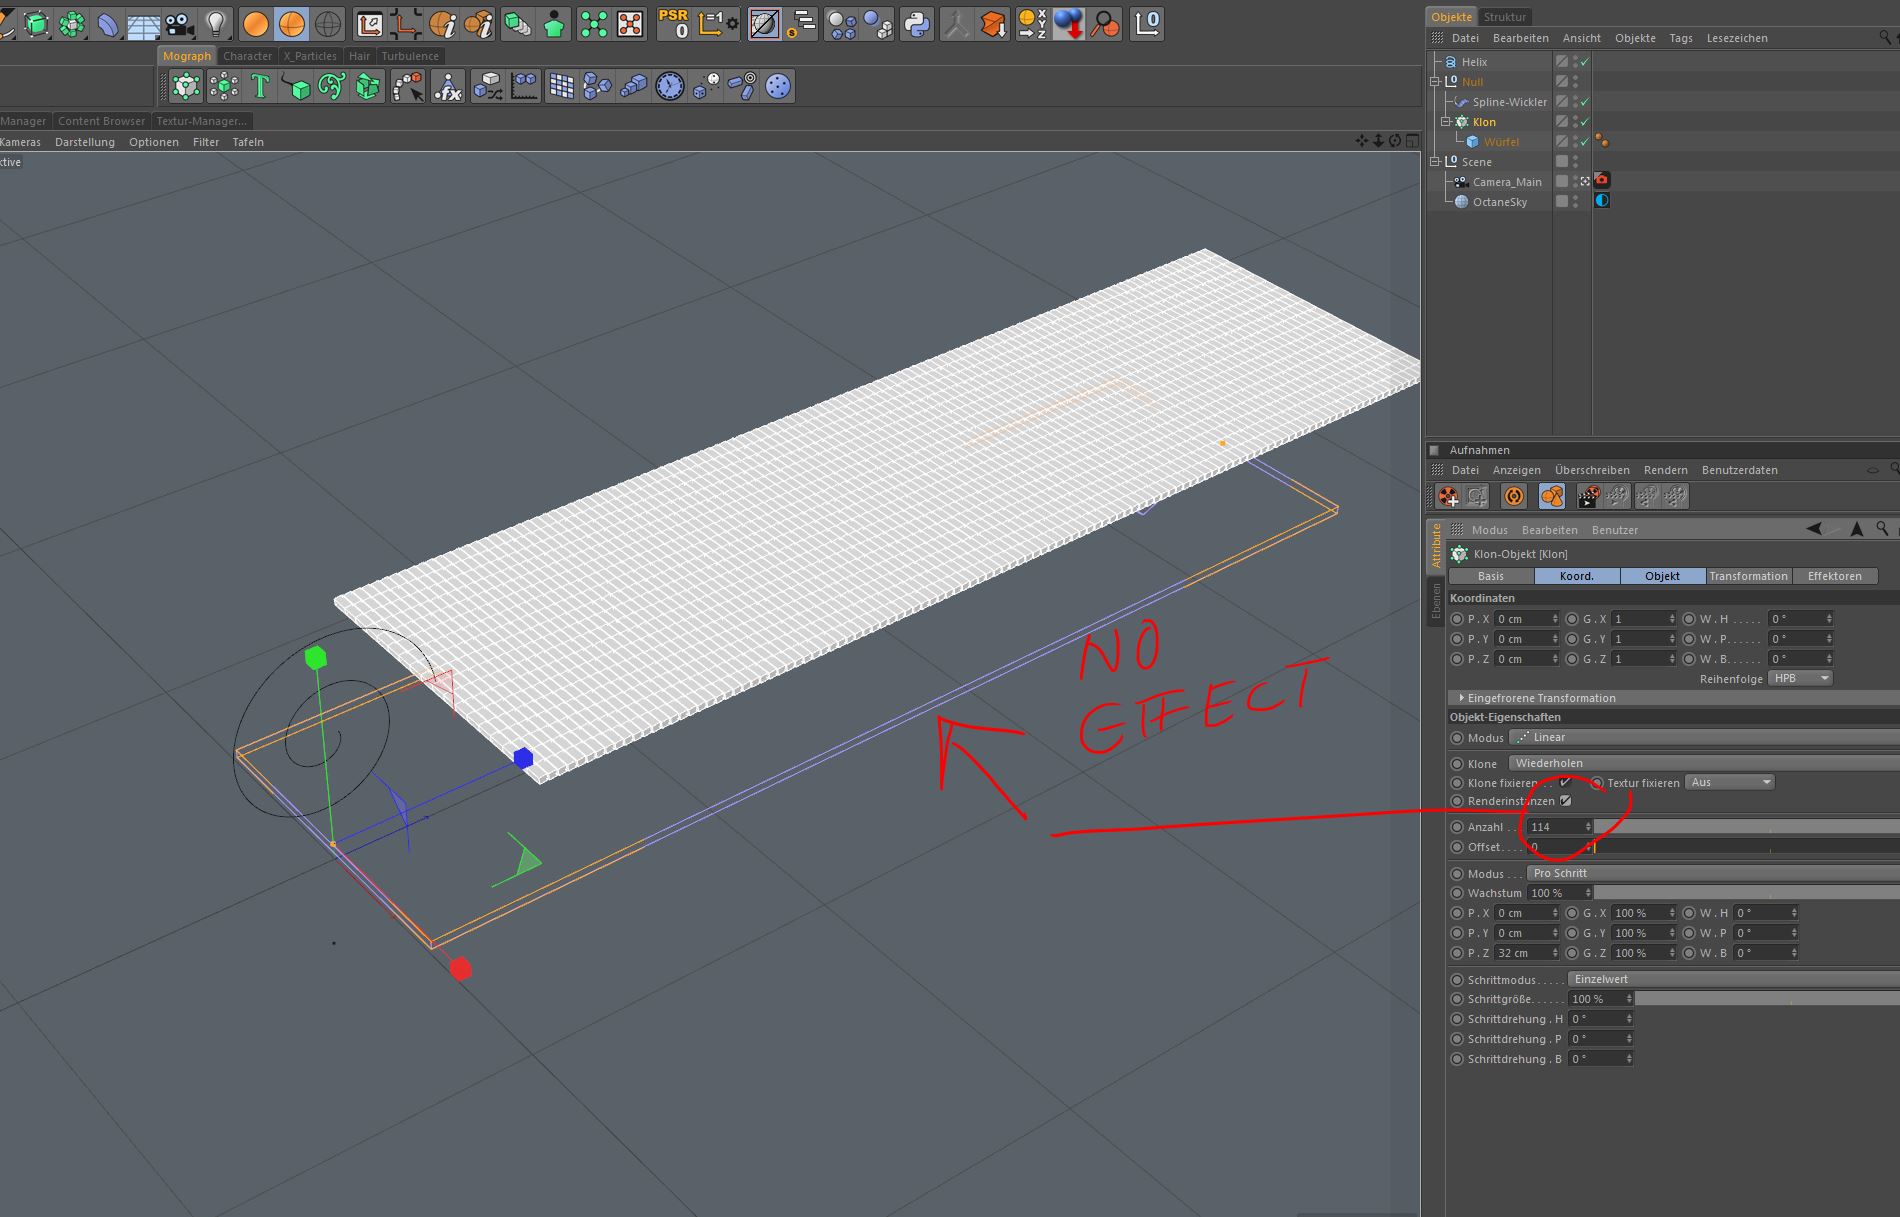Click the MoGraph grid array icon

coord(562,87)
